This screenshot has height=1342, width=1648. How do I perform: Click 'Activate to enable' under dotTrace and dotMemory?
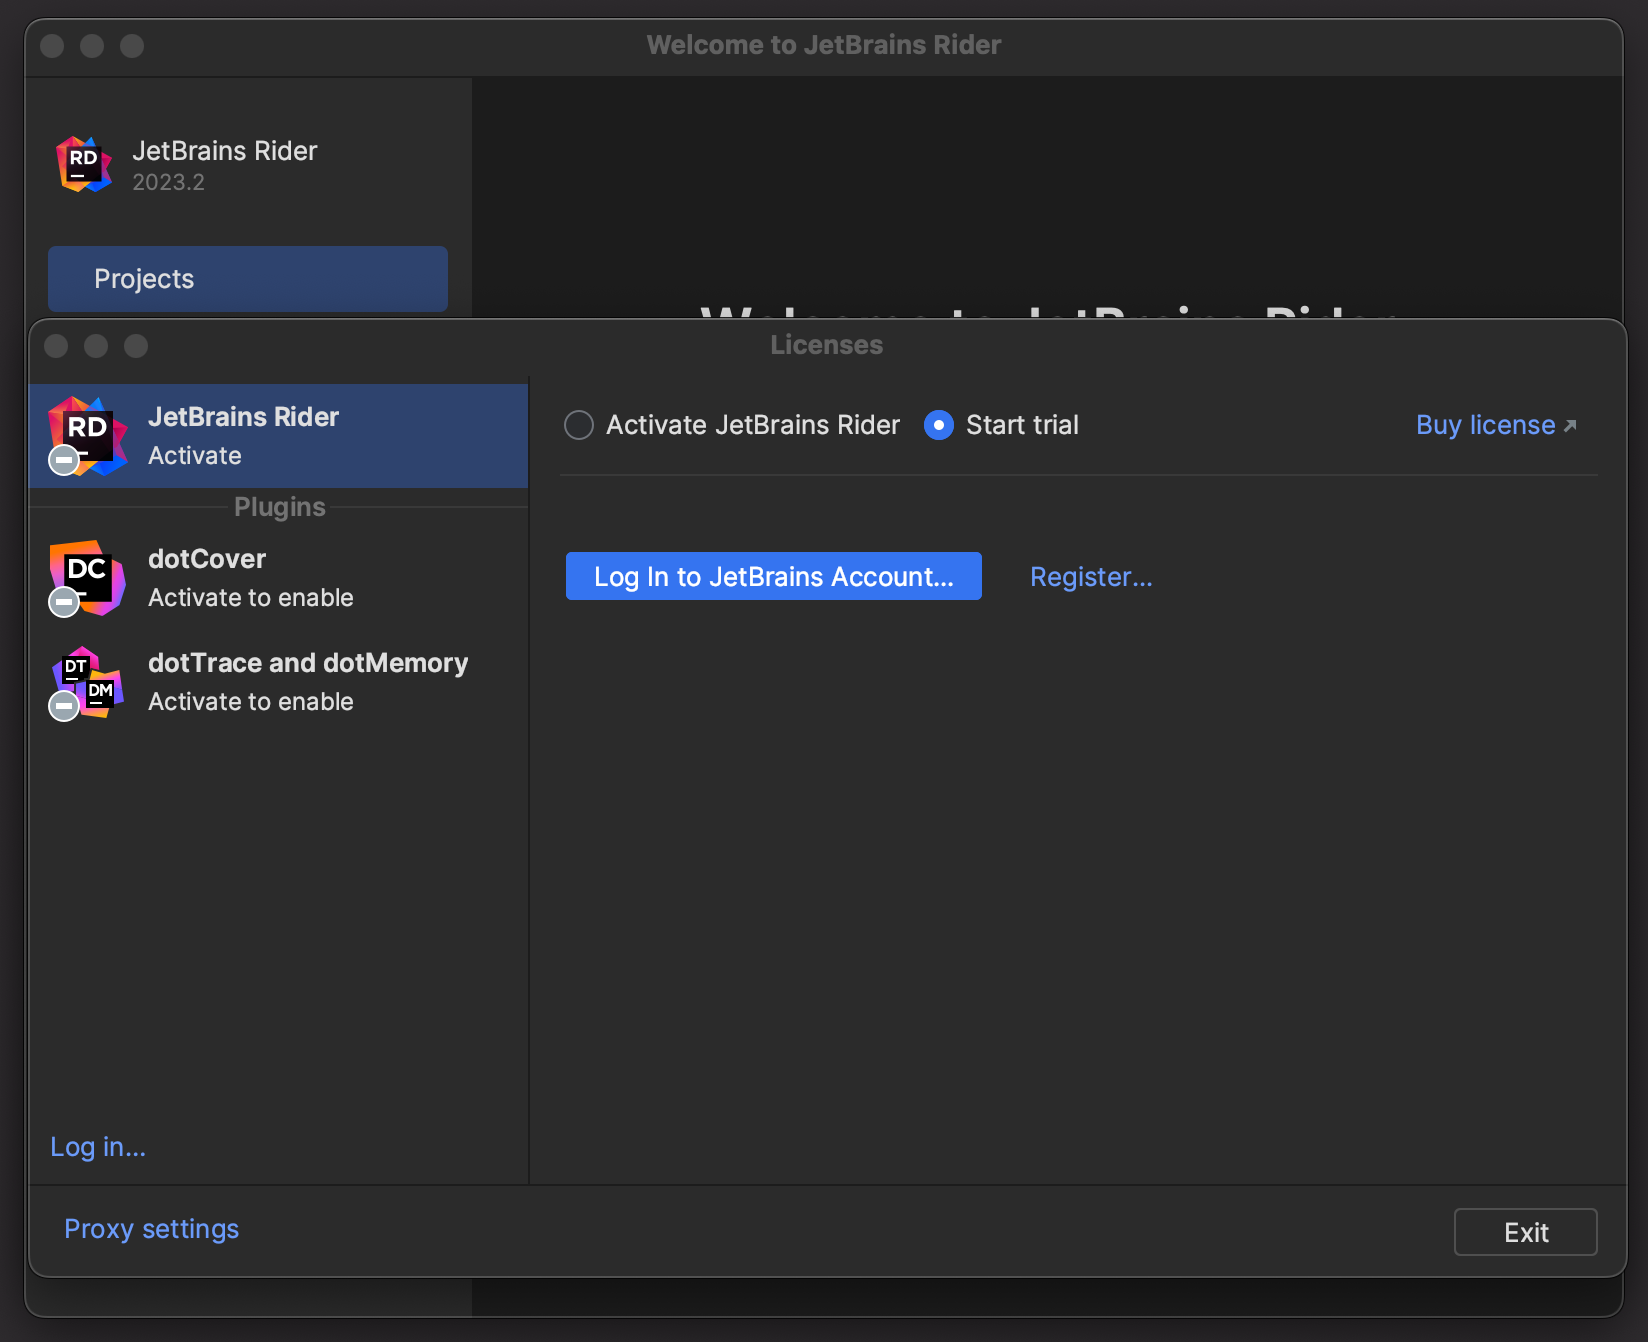251,702
